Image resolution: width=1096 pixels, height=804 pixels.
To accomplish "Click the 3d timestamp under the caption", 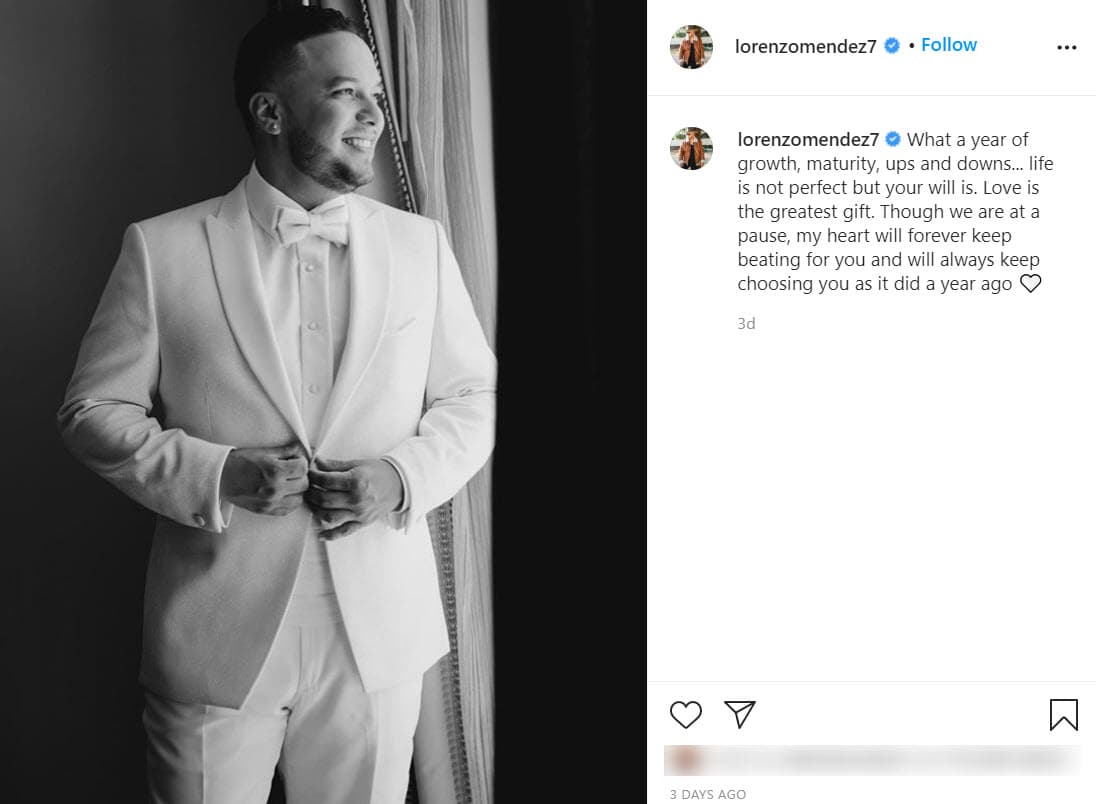I will pos(746,323).
